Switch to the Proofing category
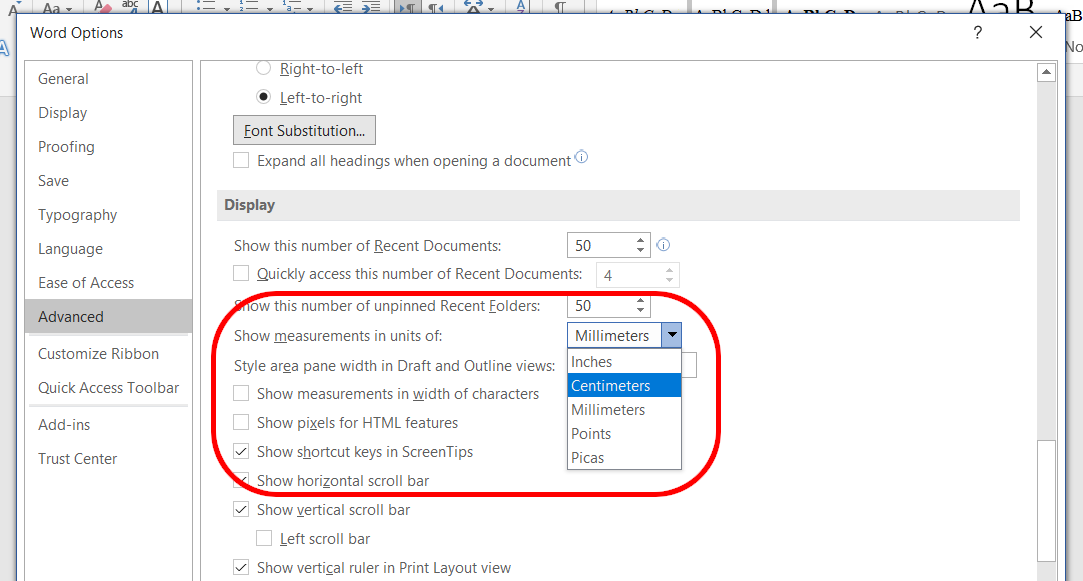The image size is (1083, 581). pyautogui.click(x=66, y=146)
